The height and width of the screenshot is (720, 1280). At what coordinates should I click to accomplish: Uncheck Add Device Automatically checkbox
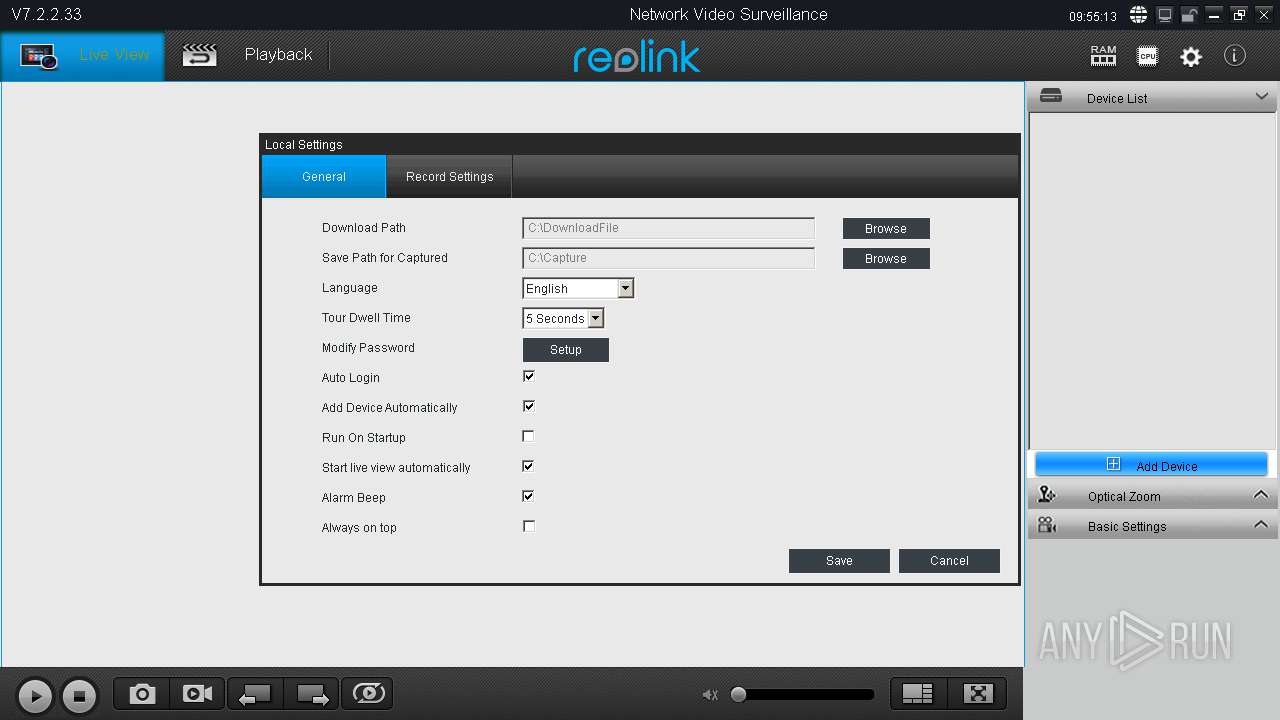click(x=529, y=406)
